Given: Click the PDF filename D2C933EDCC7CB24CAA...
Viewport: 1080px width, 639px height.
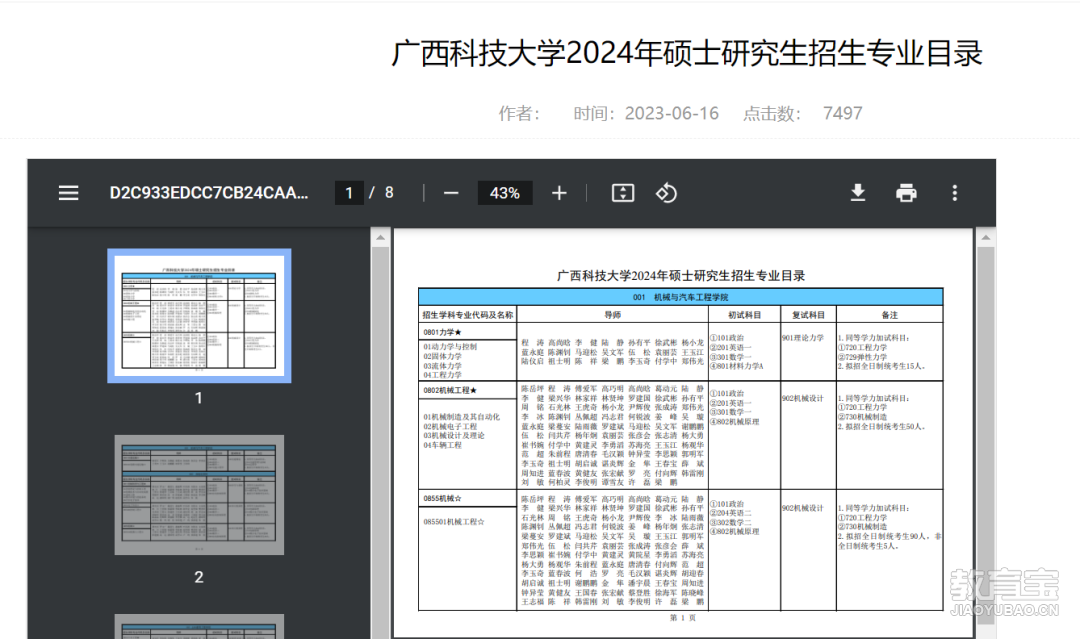Looking at the screenshot, I should point(209,193).
